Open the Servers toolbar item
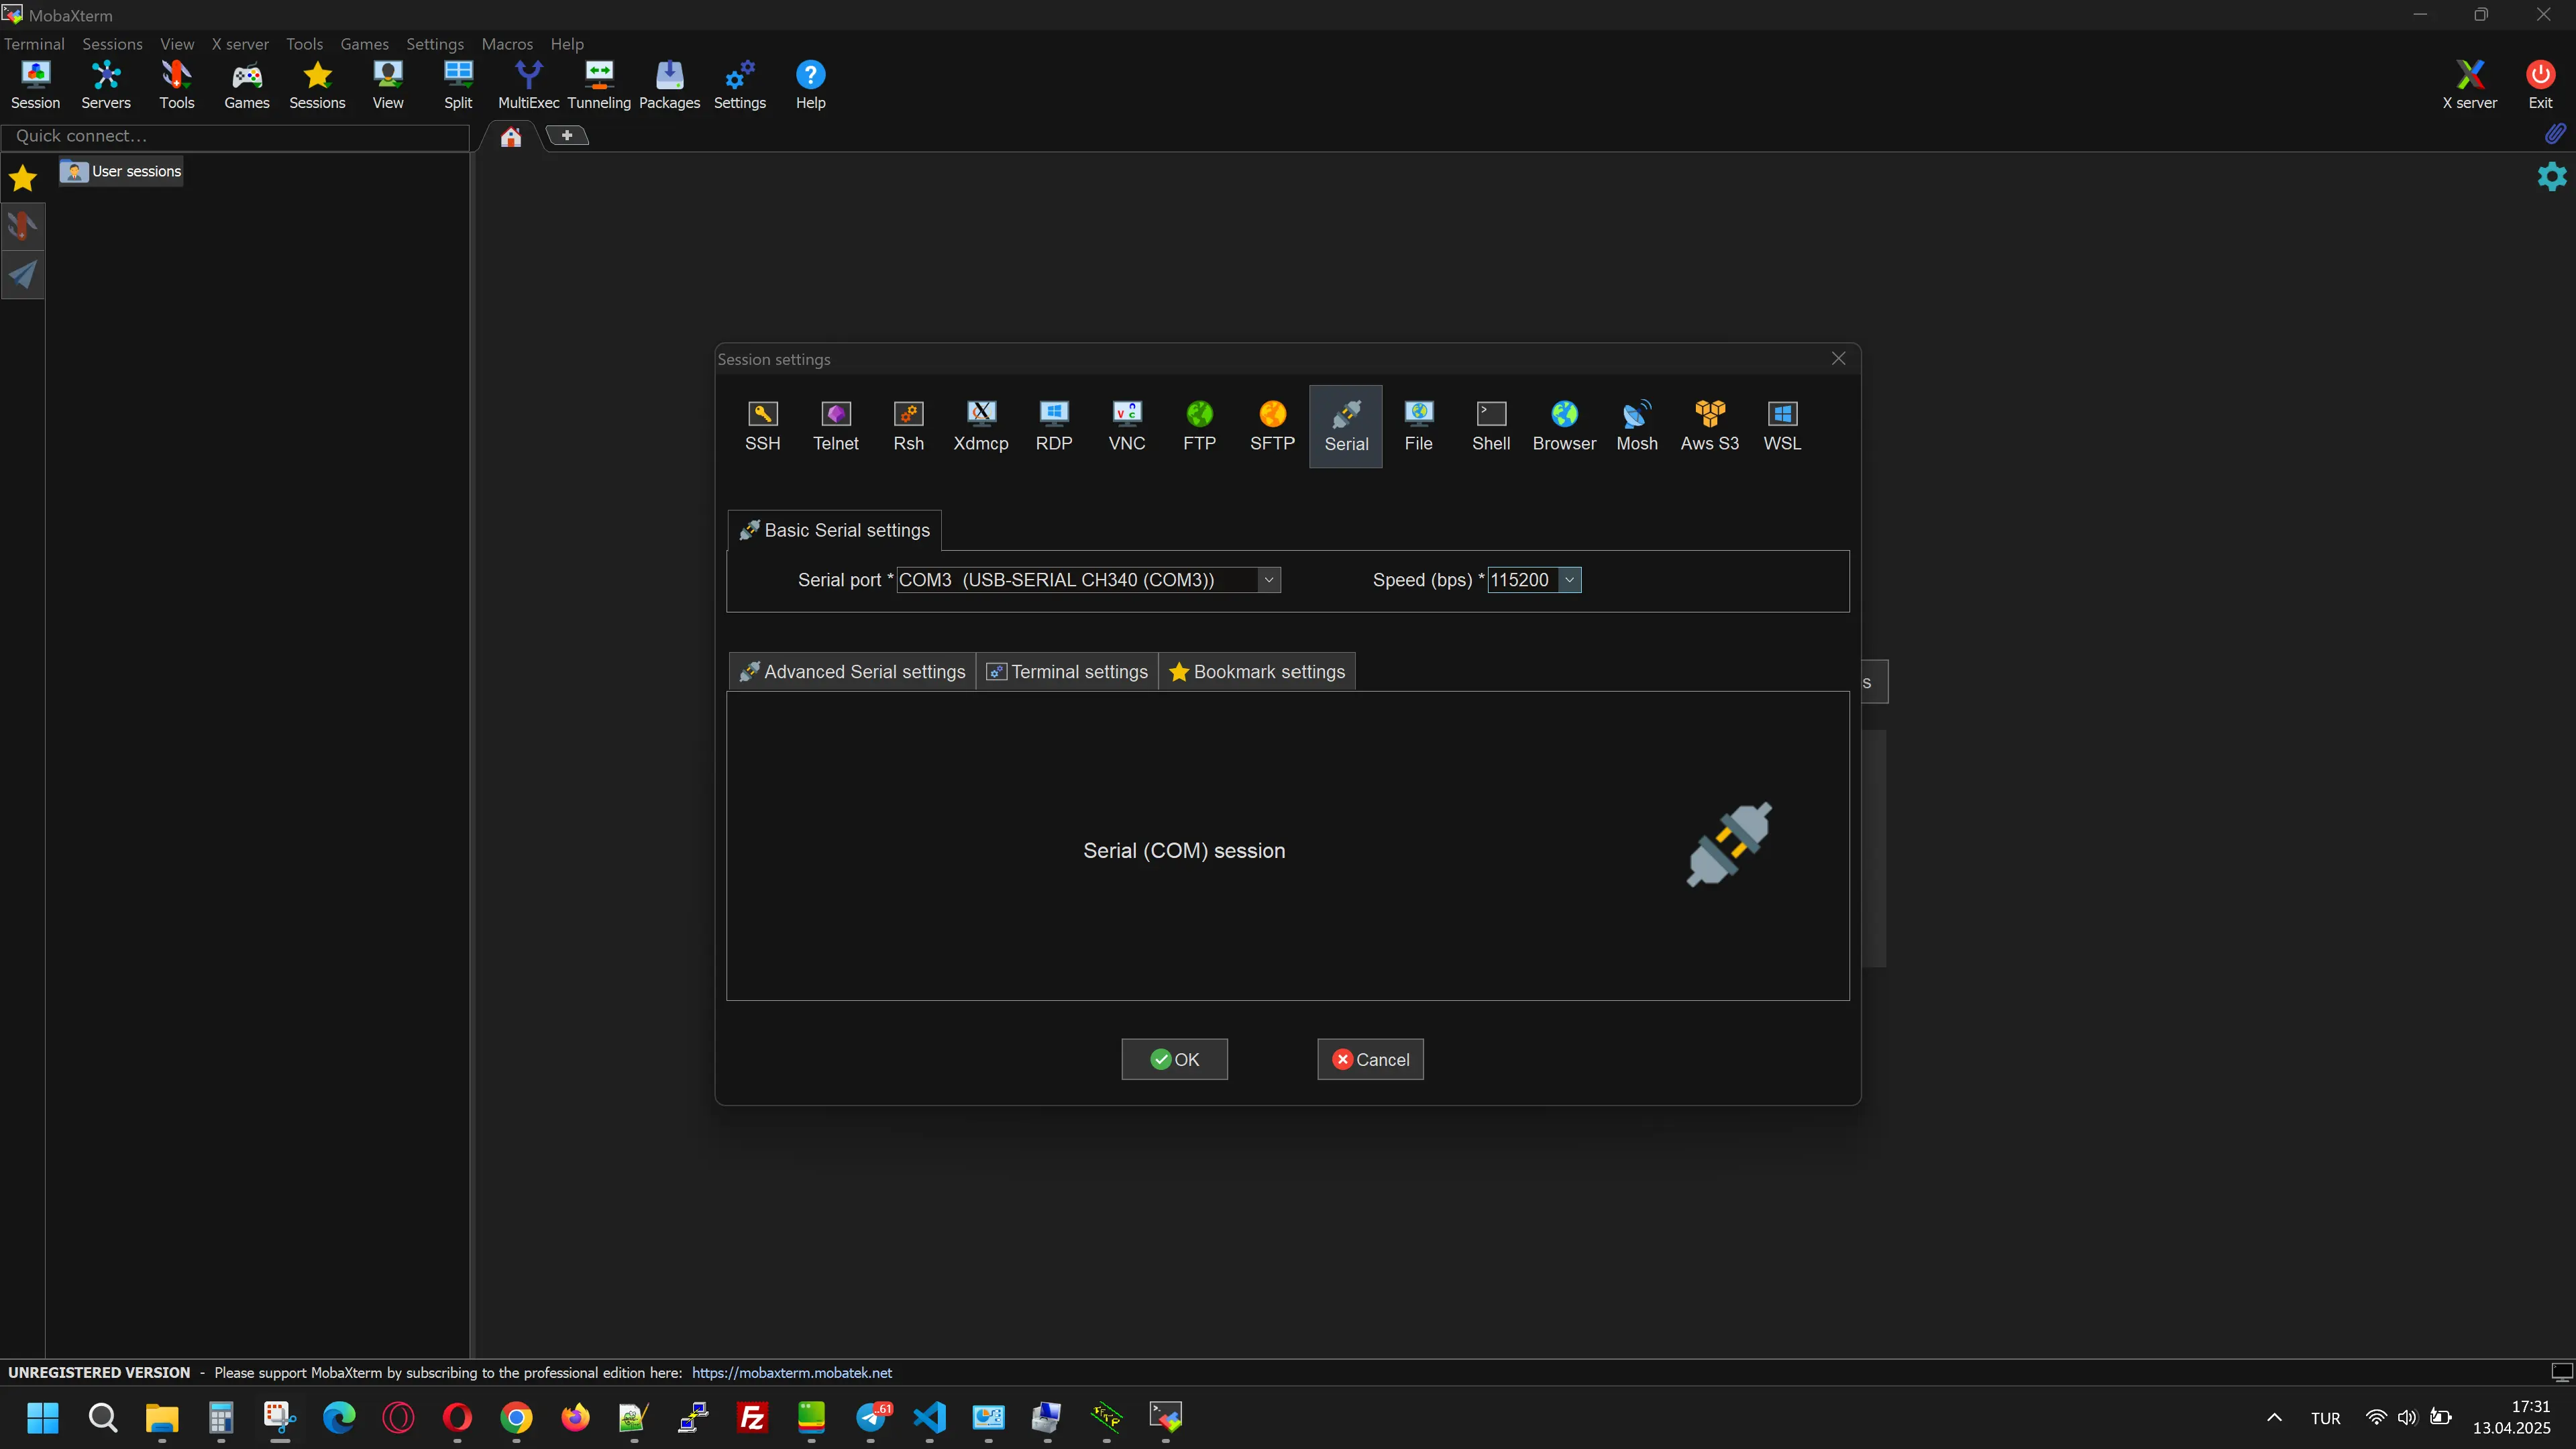This screenshot has height=1449, width=2576. tap(106, 85)
